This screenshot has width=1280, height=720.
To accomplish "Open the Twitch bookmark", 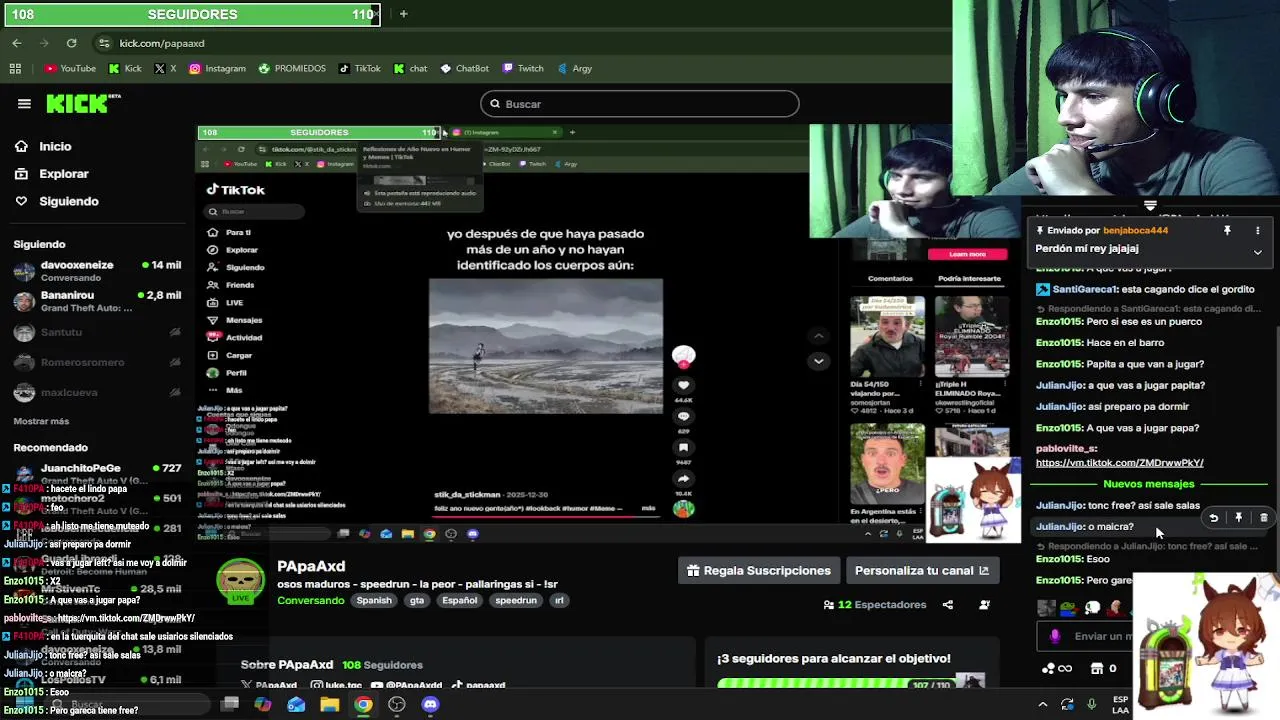I will click(x=522, y=68).
